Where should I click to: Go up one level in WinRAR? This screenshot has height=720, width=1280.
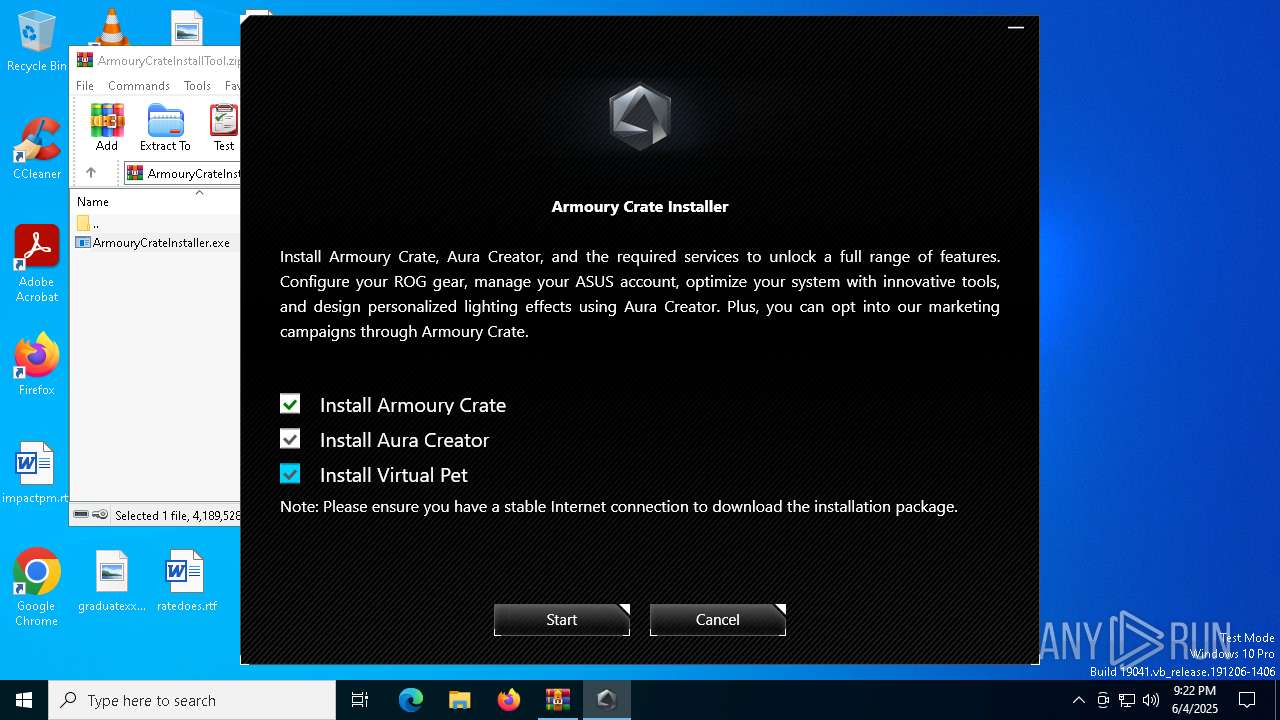(91, 173)
